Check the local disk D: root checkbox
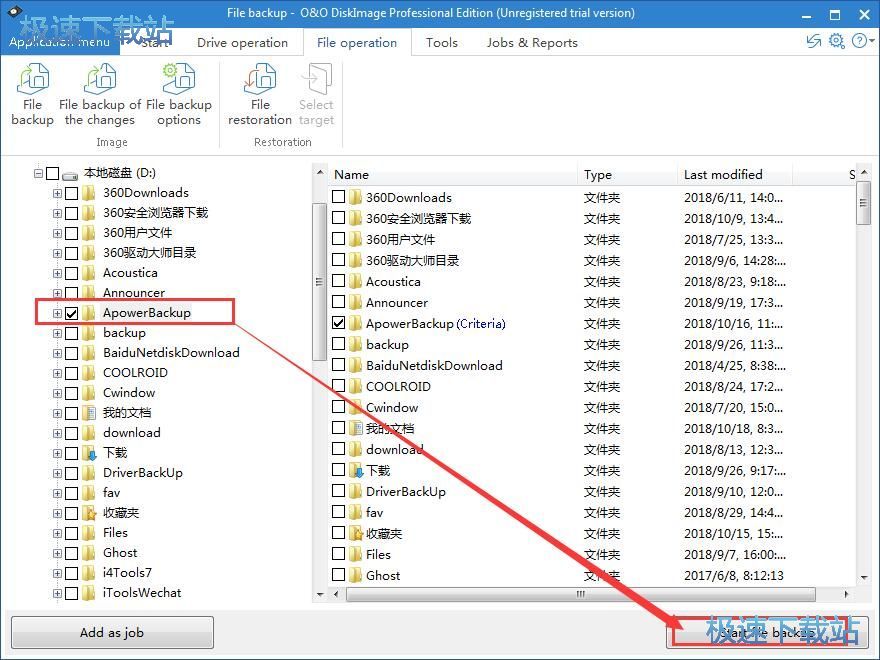880x660 pixels. [x=52, y=173]
